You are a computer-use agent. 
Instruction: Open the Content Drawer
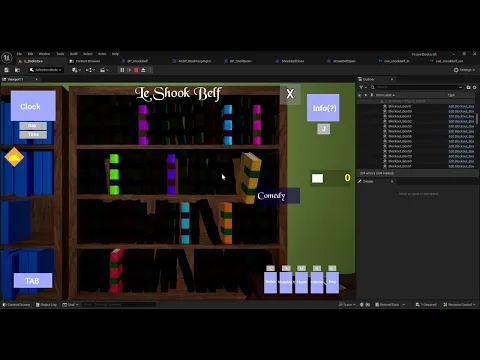[x=16, y=305]
